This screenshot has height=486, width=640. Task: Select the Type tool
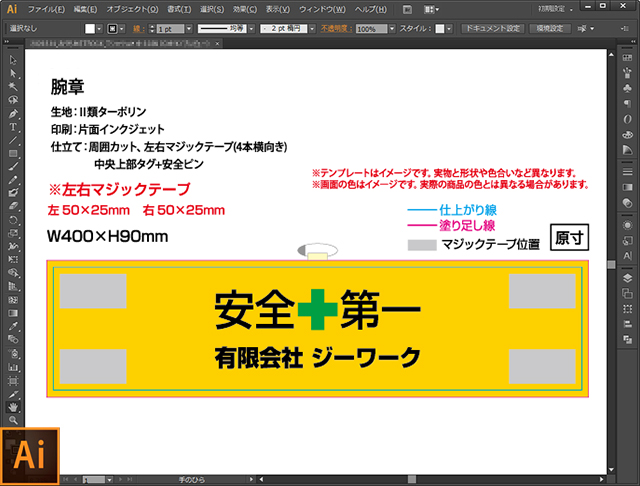coord(13,127)
